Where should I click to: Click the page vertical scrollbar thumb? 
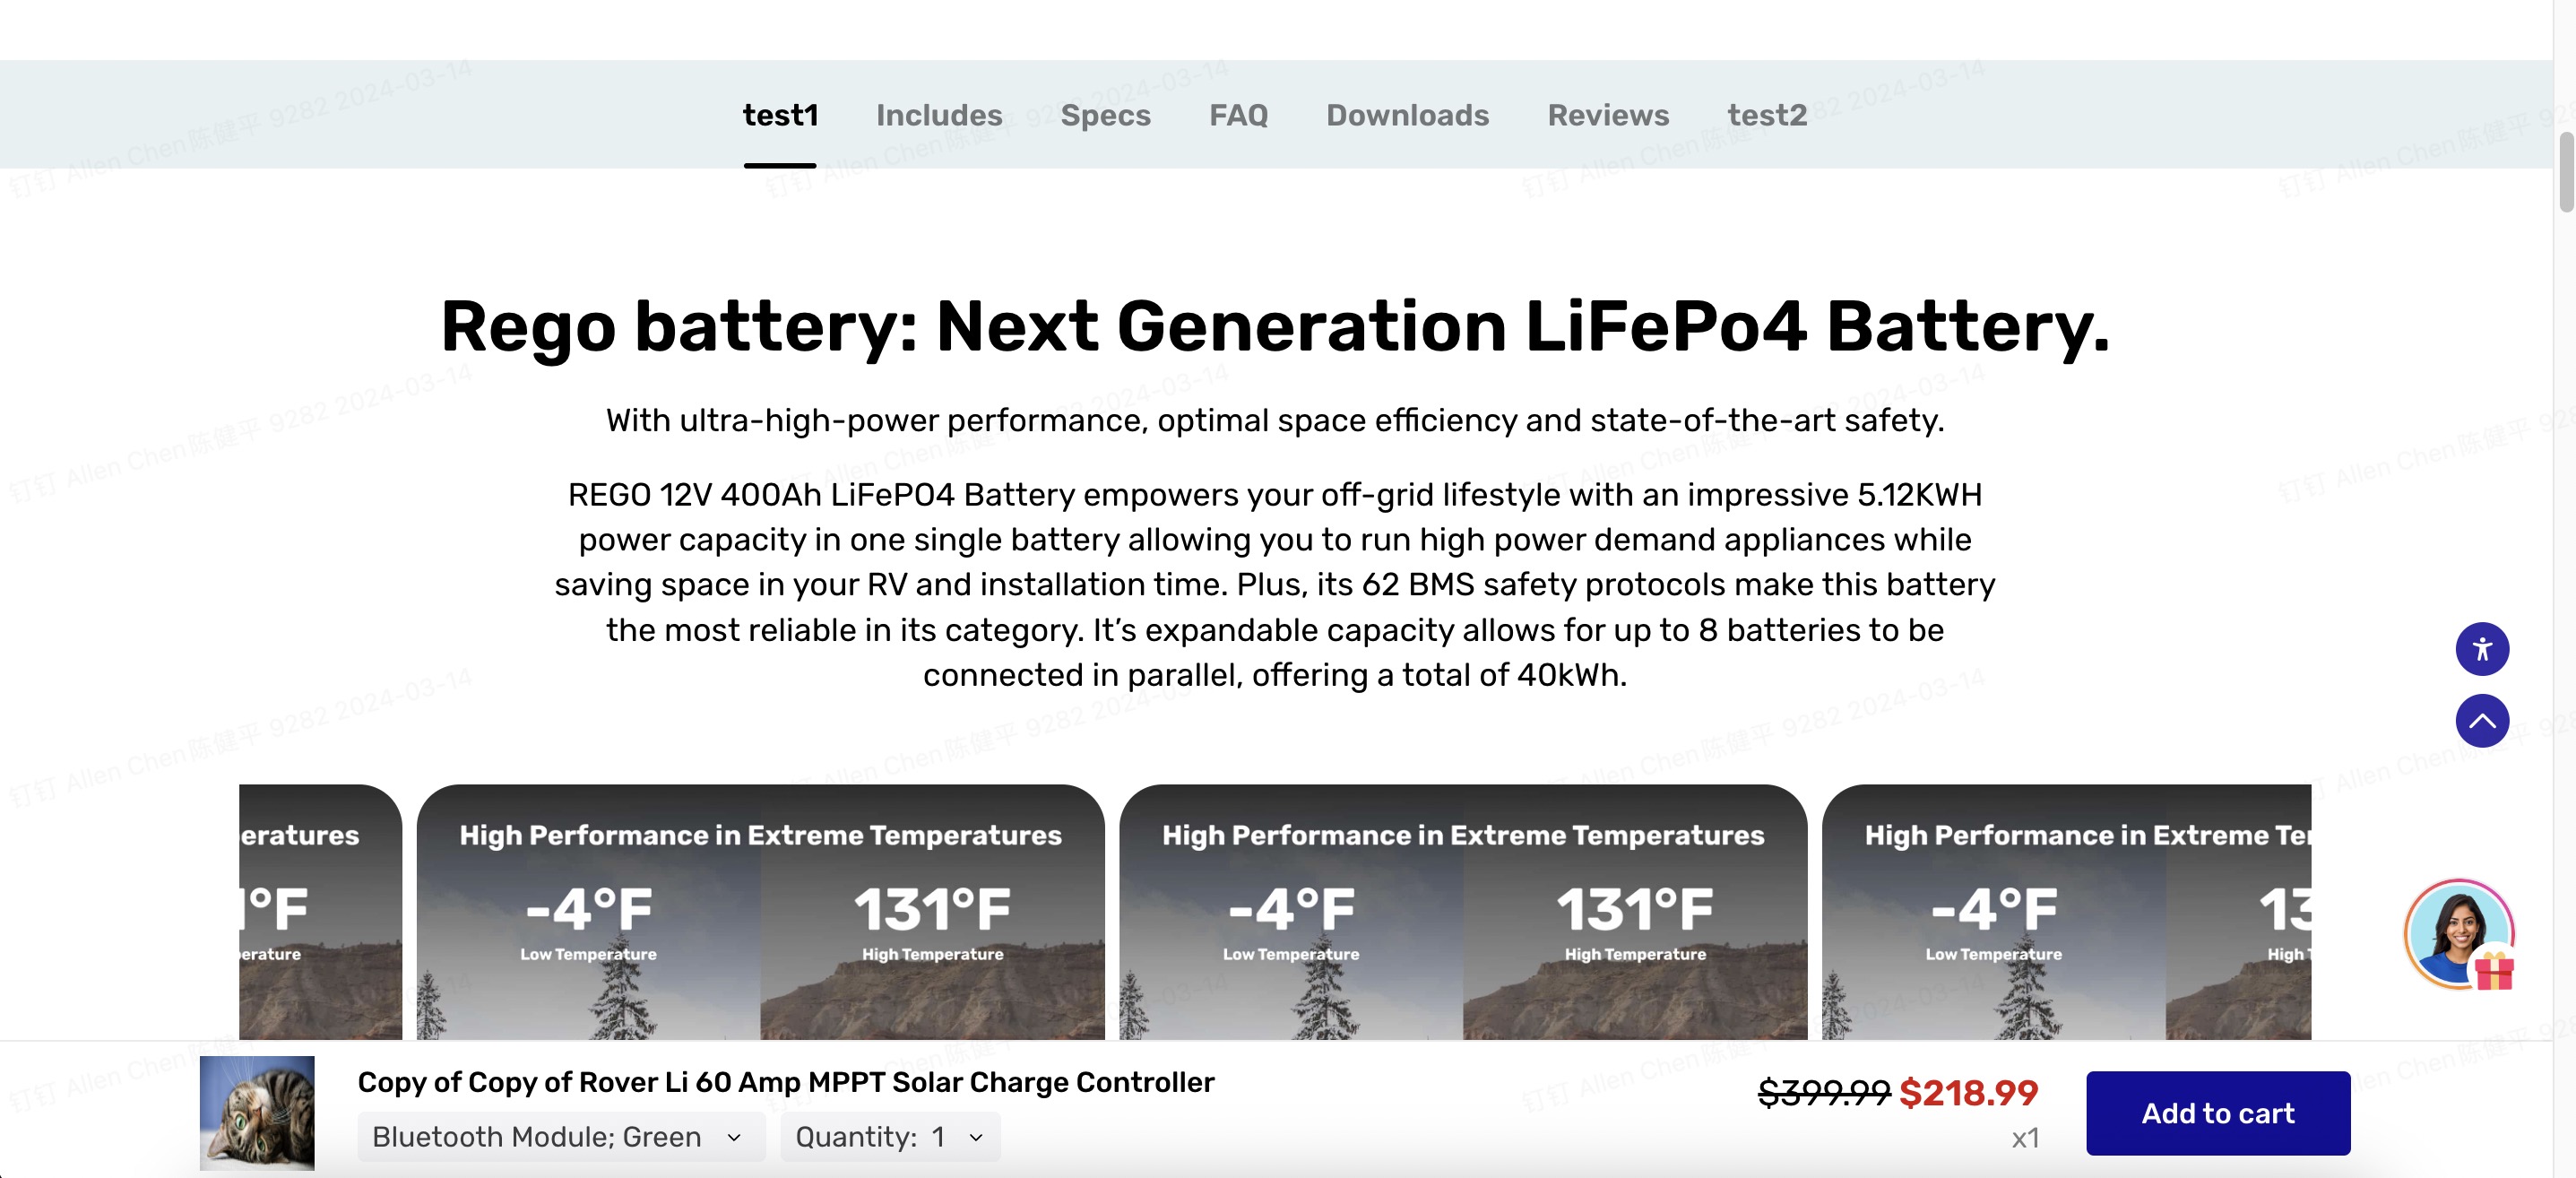coord(2565,170)
